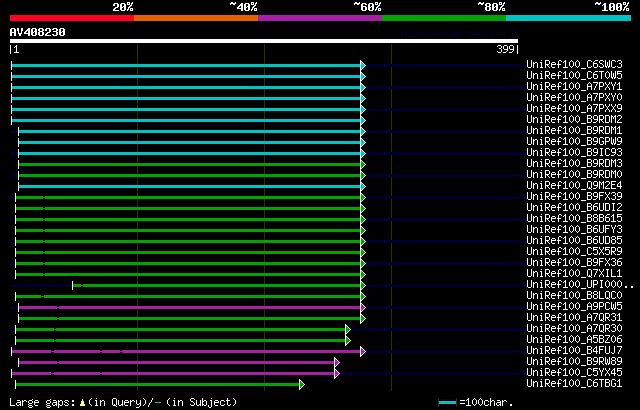This screenshot has height=410, width=640.
Task: Click the cyan ~100% legend color bar
Action: [569, 18]
